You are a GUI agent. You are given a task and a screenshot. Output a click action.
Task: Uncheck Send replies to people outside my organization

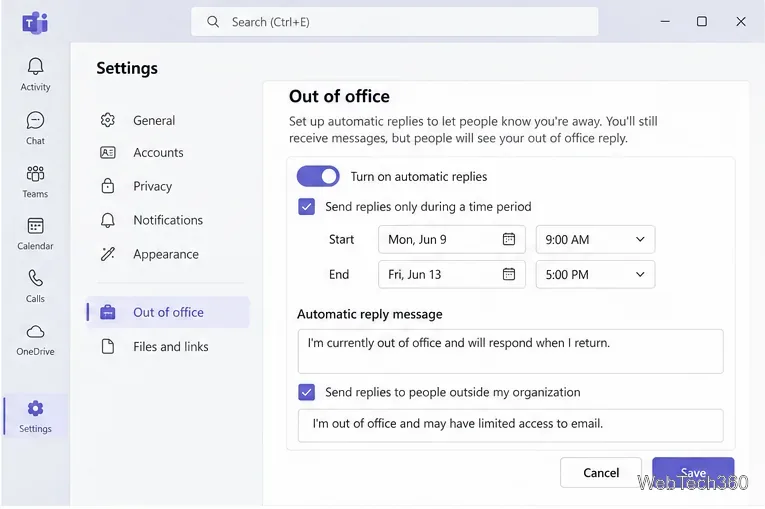coord(306,392)
